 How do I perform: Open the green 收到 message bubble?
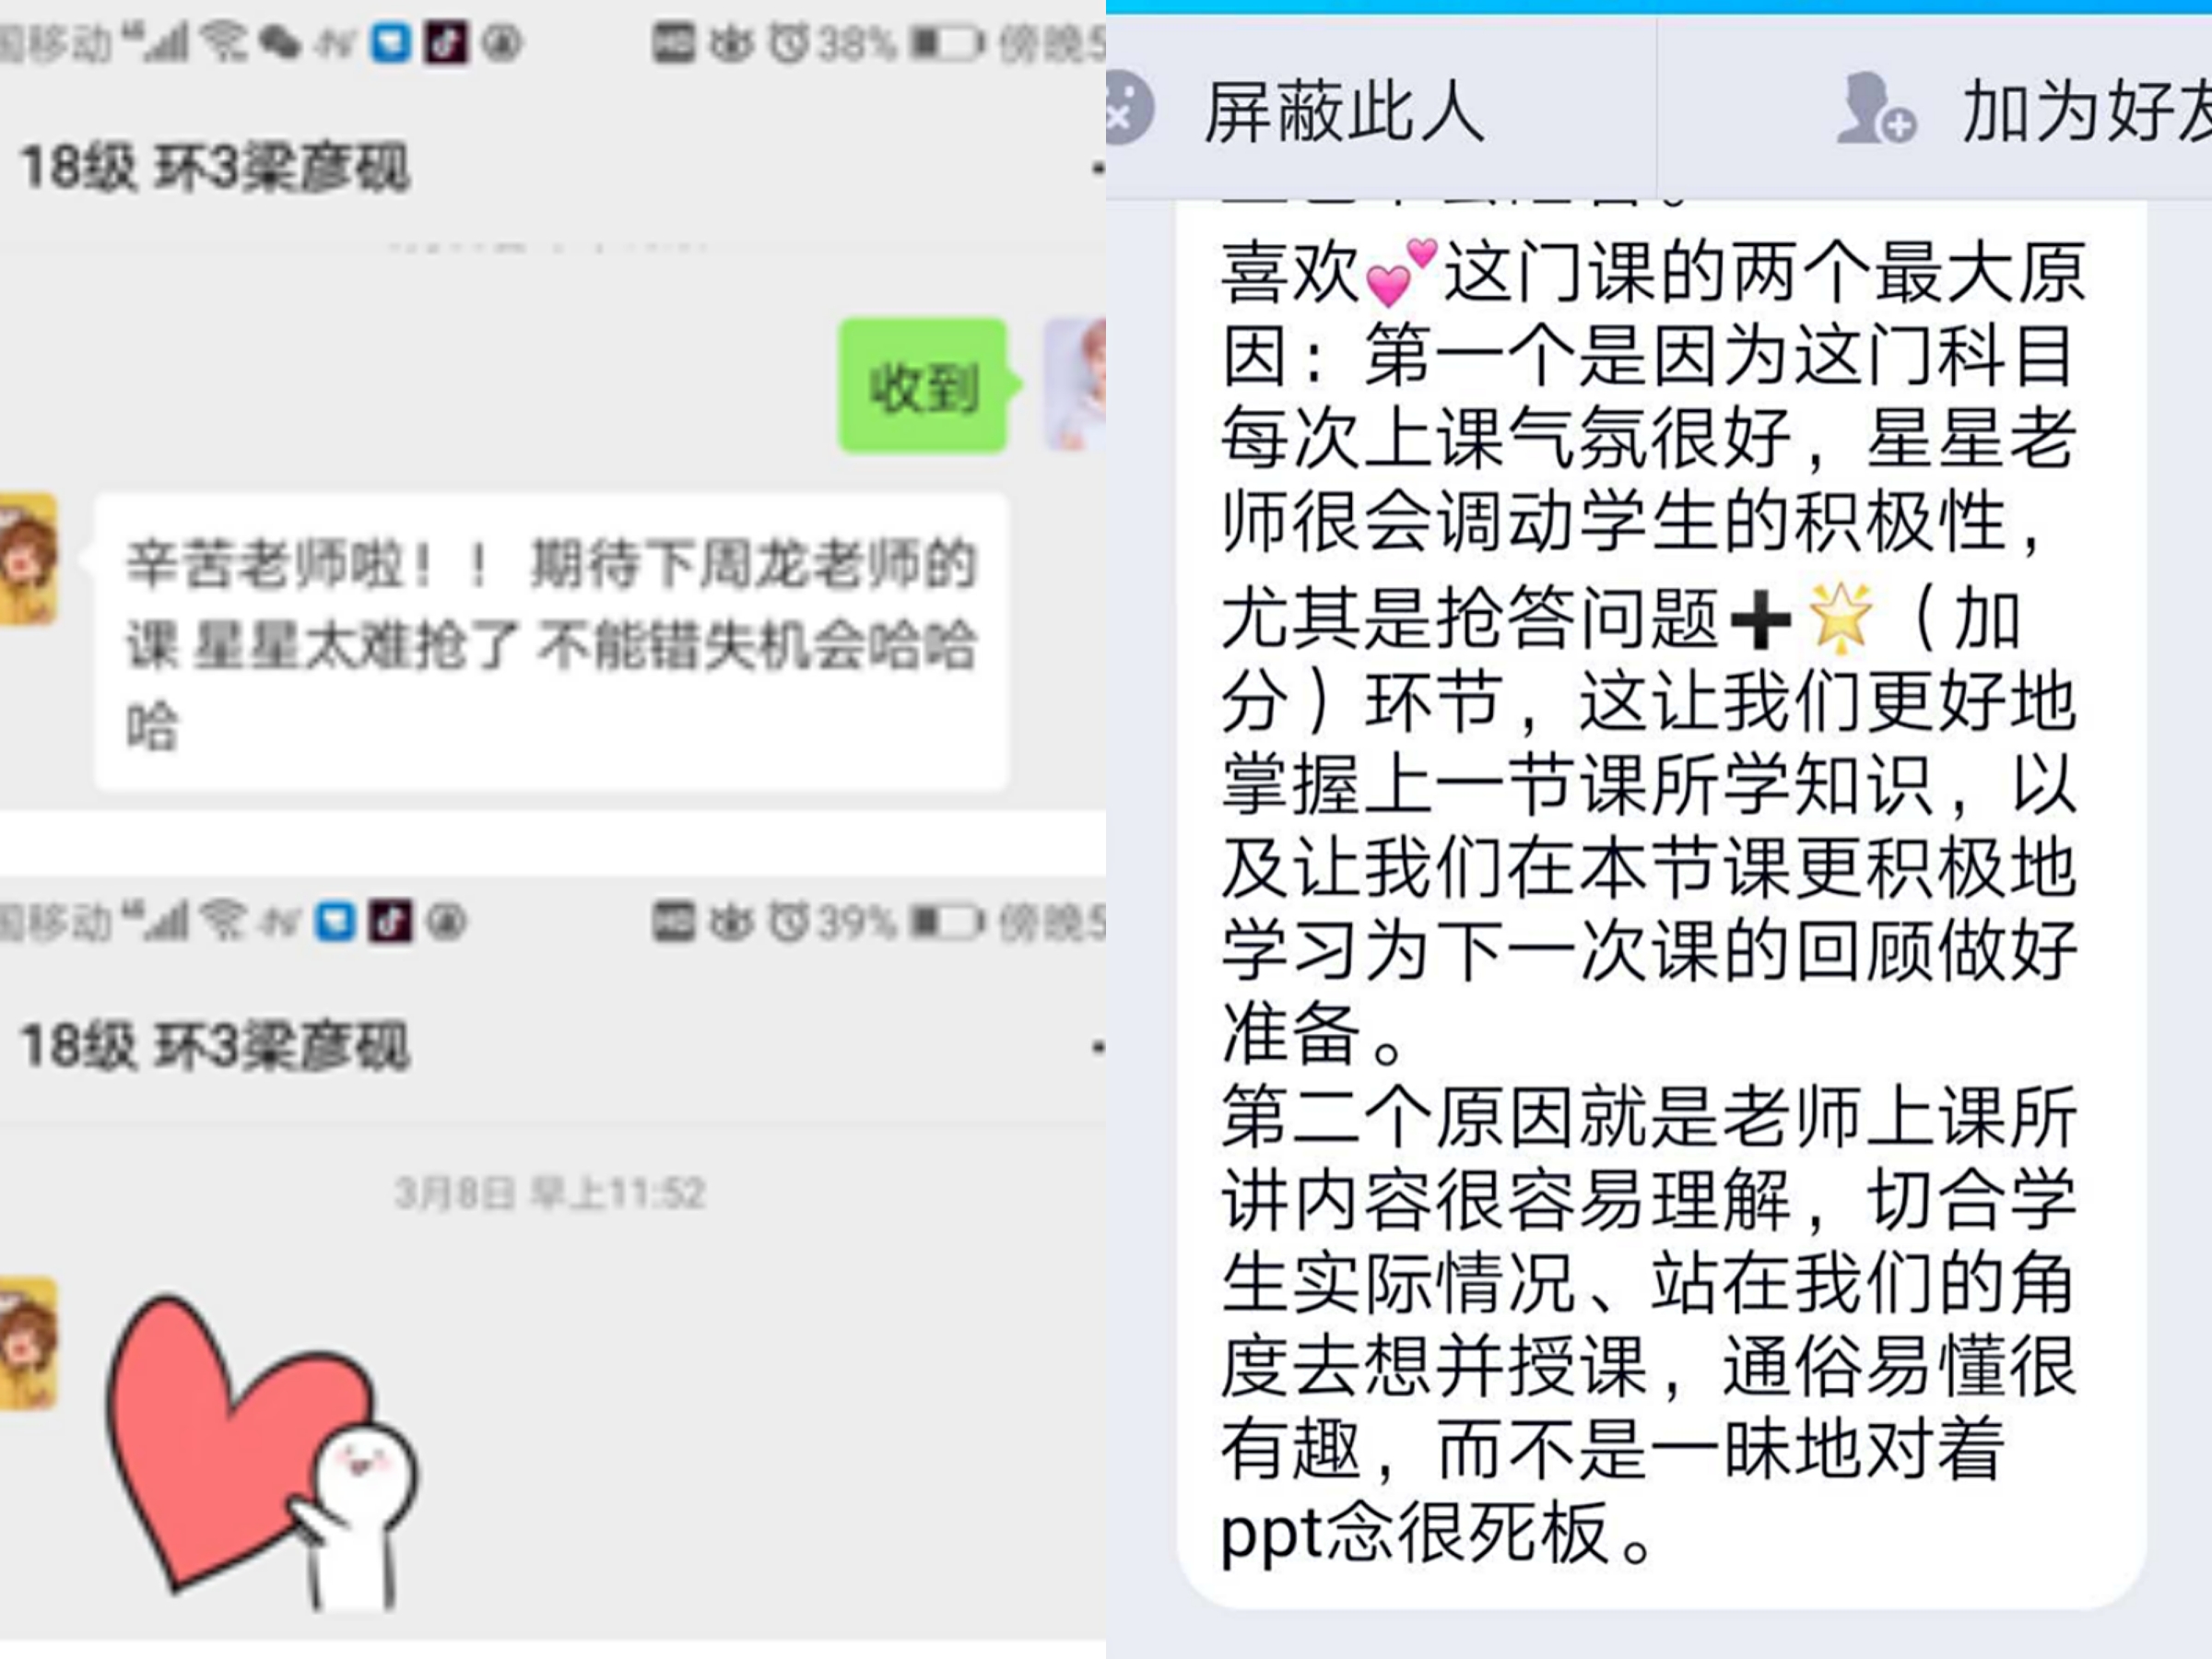tap(923, 386)
